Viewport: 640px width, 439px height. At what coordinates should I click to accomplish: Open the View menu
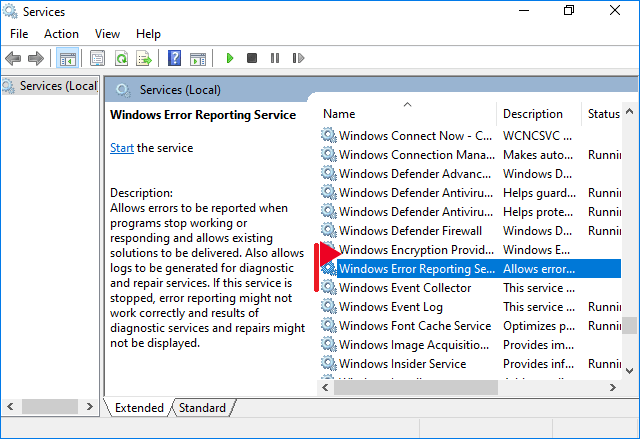pyautogui.click(x=107, y=34)
